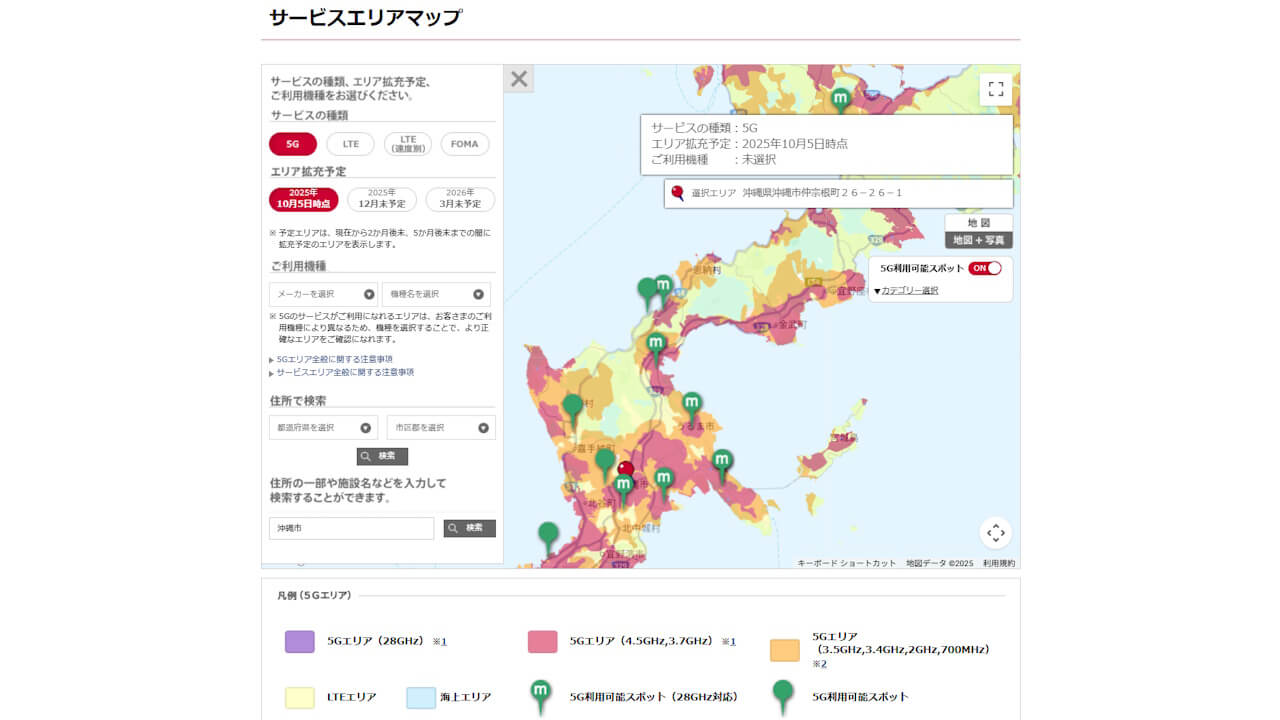Image resolution: width=1280 pixels, height=720 pixels.
Task: Choose the 2025年12月末予定 expansion option
Action: click(382, 199)
